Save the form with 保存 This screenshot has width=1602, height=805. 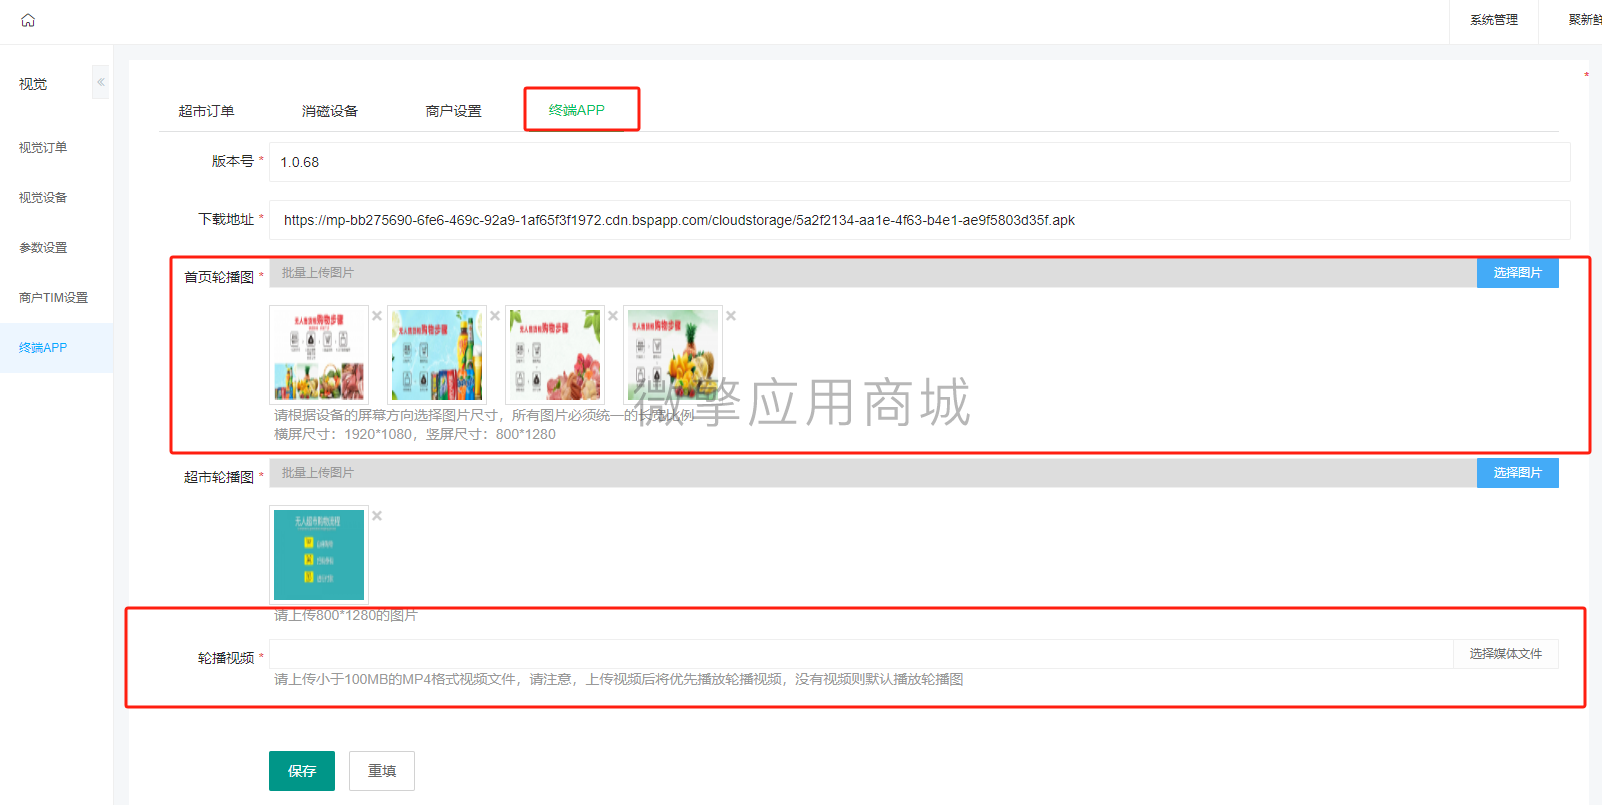pyautogui.click(x=302, y=771)
